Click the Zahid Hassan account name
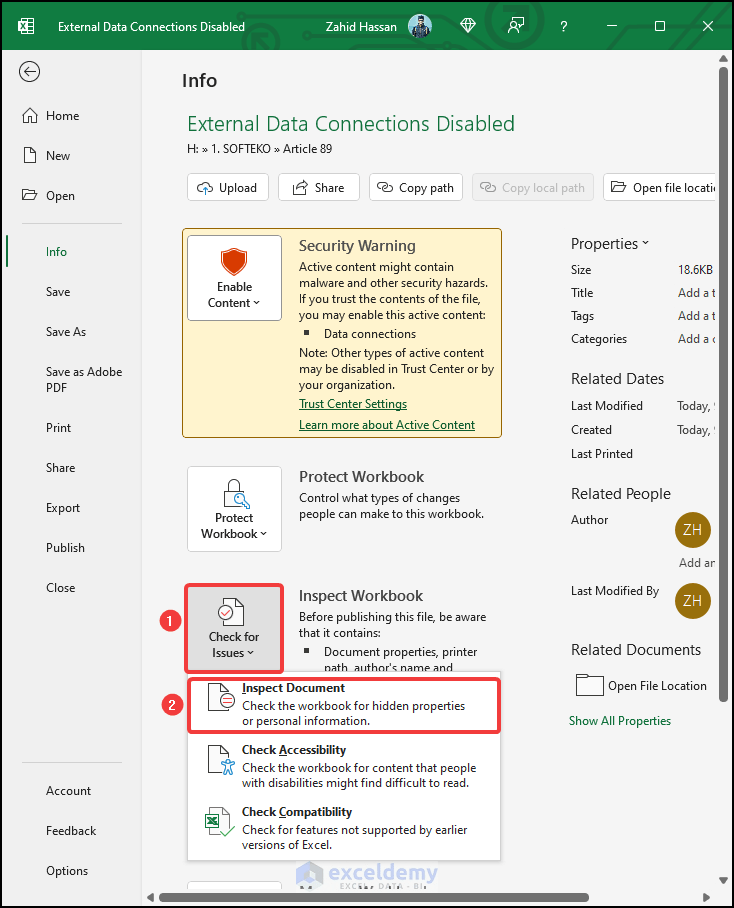The height and width of the screenshot is (908, 734). [361, 27]
